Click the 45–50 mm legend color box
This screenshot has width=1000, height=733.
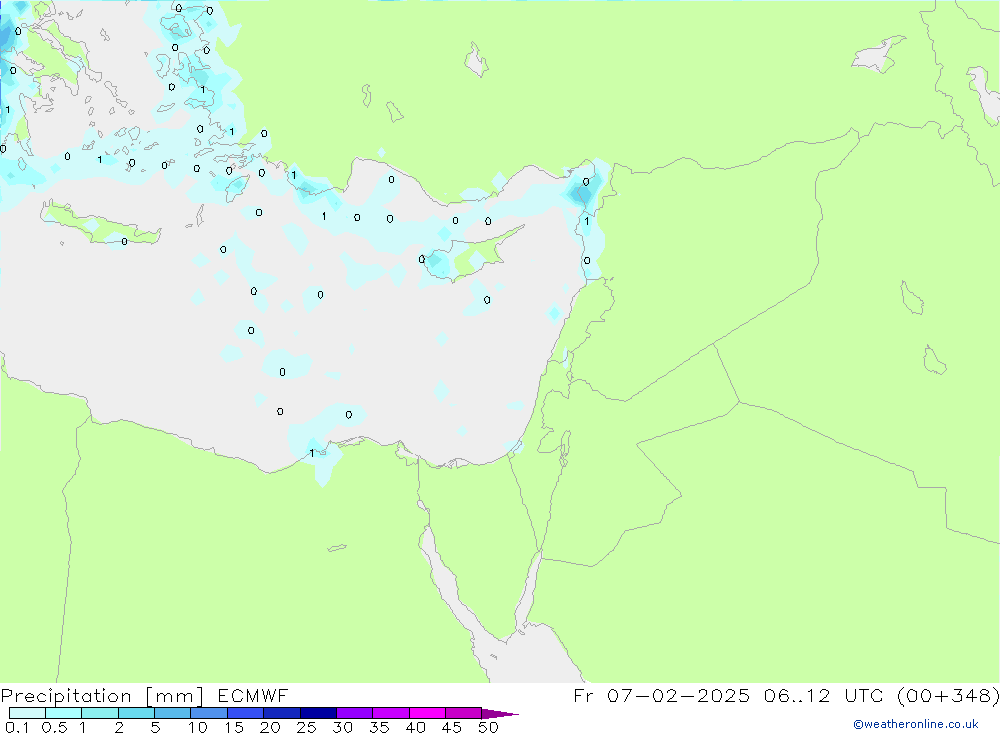(x=464, y=713)
